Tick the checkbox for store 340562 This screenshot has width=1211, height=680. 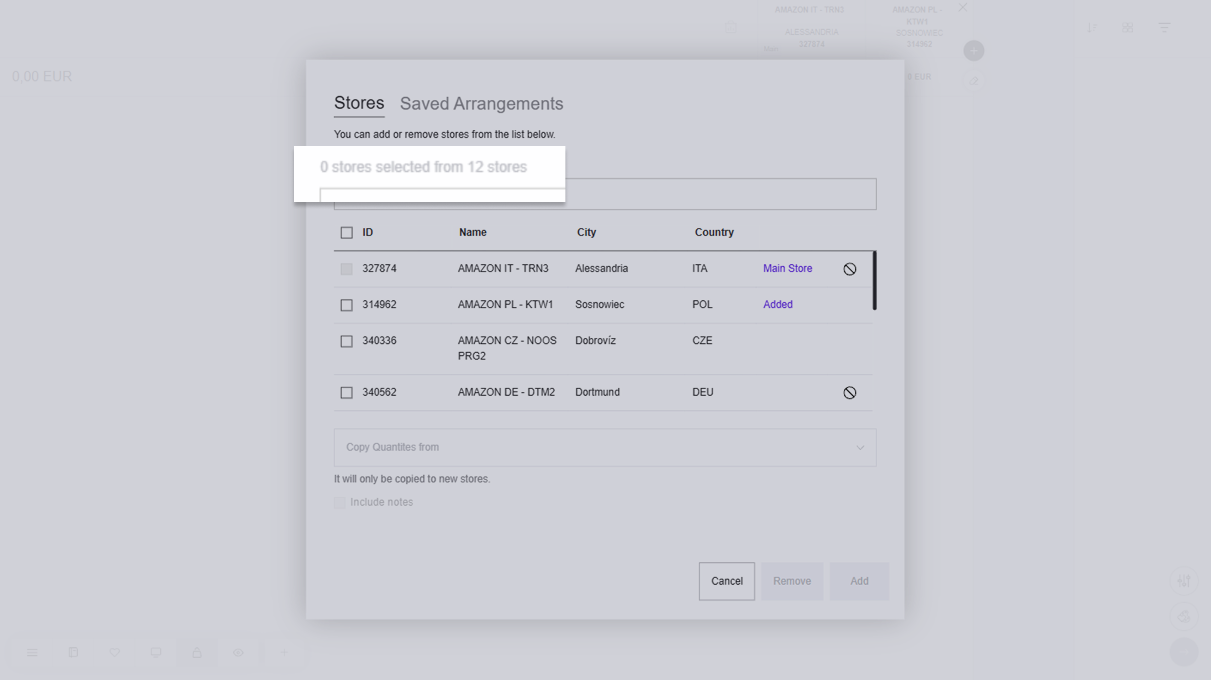click(x=347, y=393)
